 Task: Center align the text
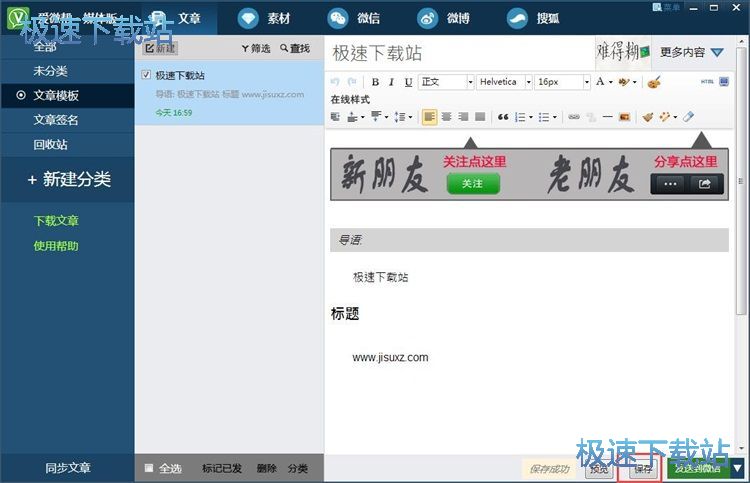point(446,117)
